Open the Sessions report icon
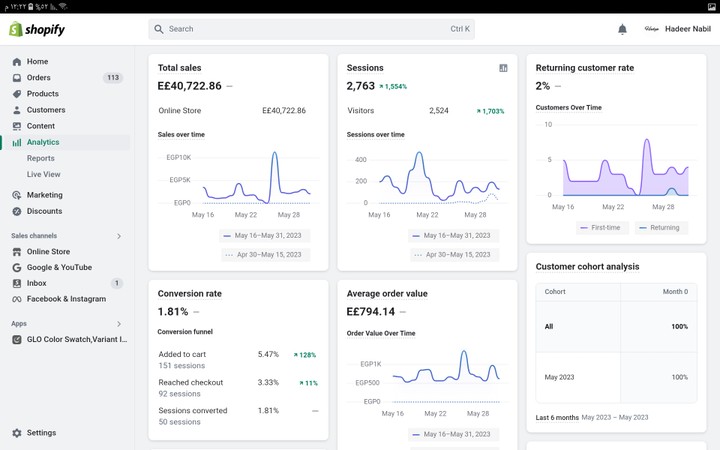Viewport: 720px width, 450px height. click(x=503, y=68)
